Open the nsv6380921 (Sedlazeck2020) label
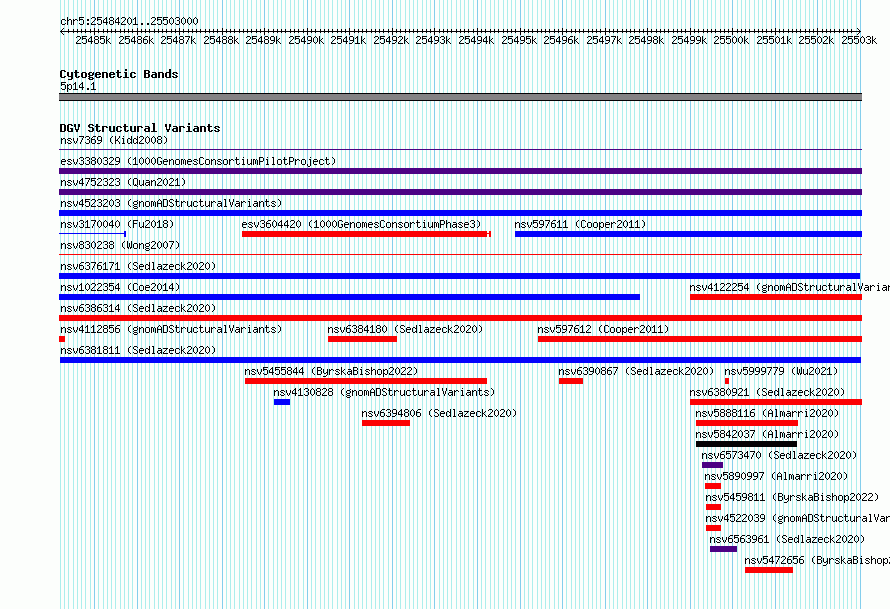This screenshot has width=890, height=609. pyautogui.click(x=767, y=392)
